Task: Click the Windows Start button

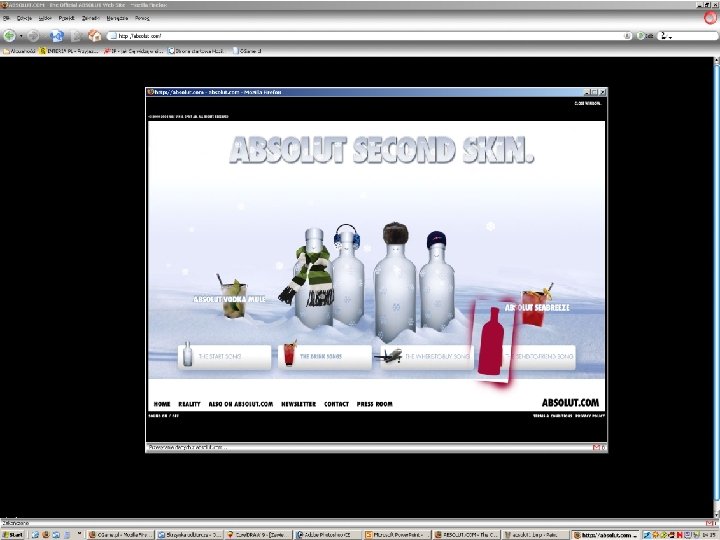Action: (13, 535)
